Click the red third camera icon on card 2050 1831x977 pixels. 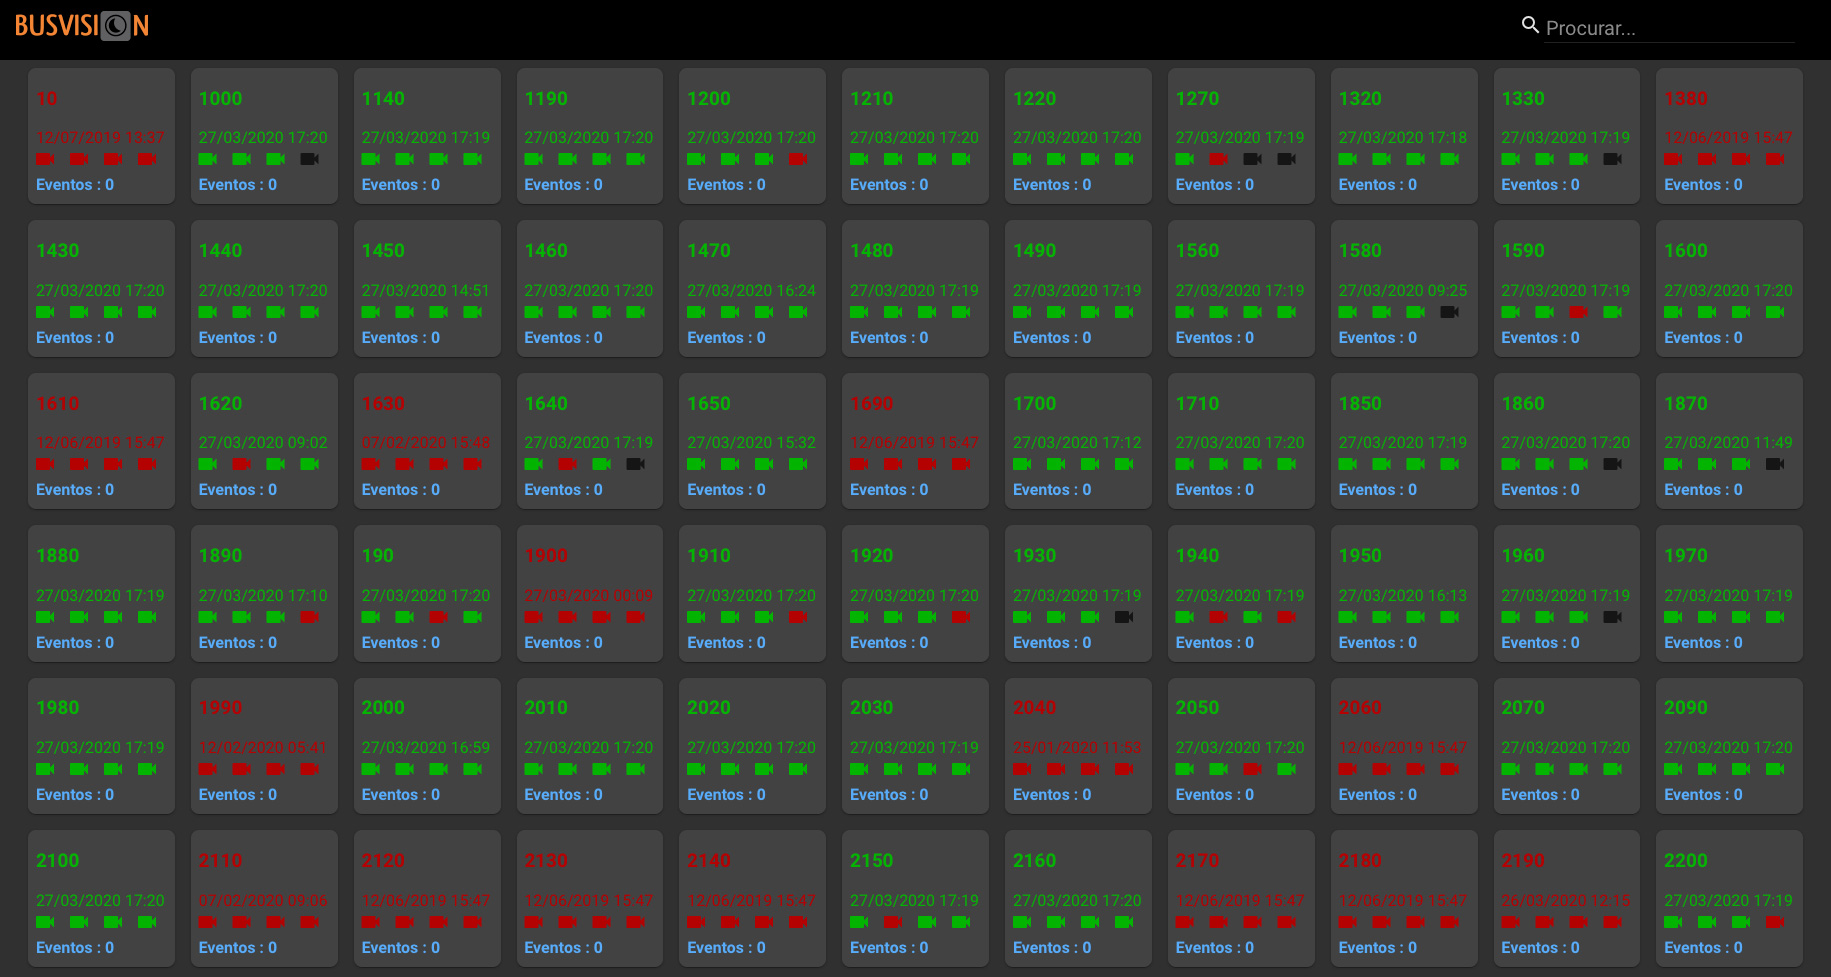click(x=1253, y=769)
